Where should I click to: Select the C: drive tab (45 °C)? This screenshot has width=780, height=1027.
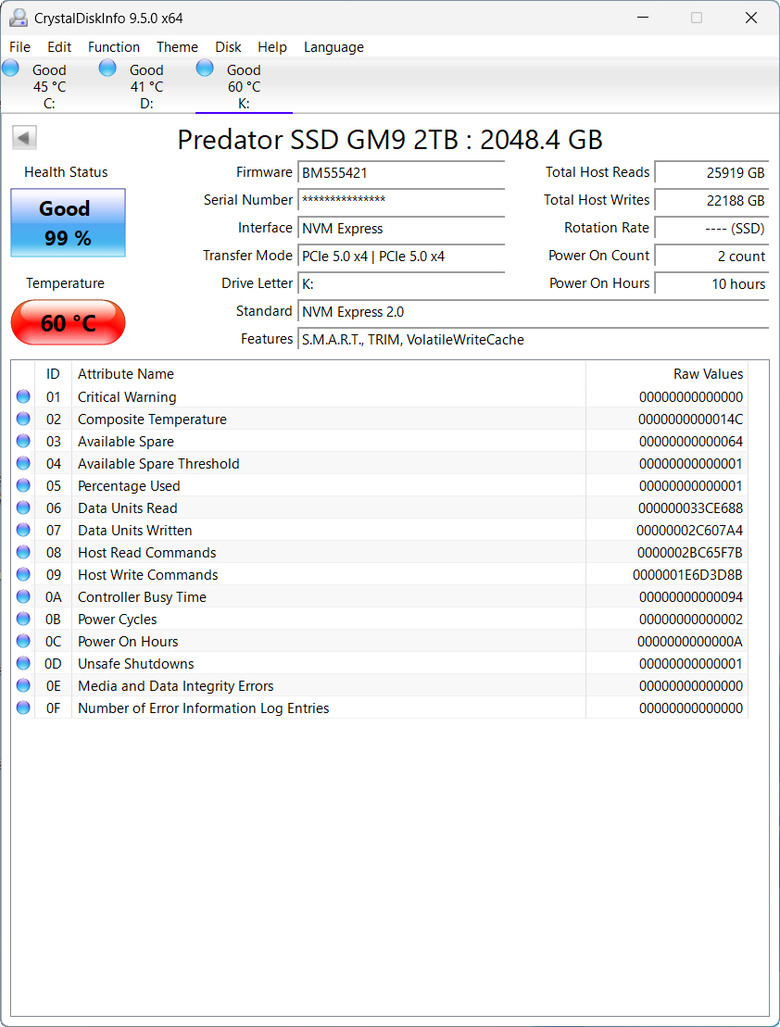[x=48, y=86]
